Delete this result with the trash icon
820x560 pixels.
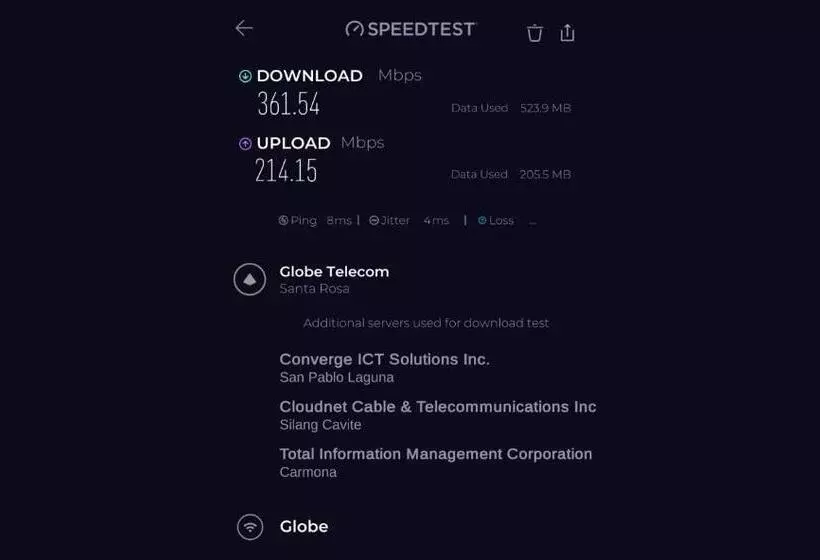(x=535, y=33)
